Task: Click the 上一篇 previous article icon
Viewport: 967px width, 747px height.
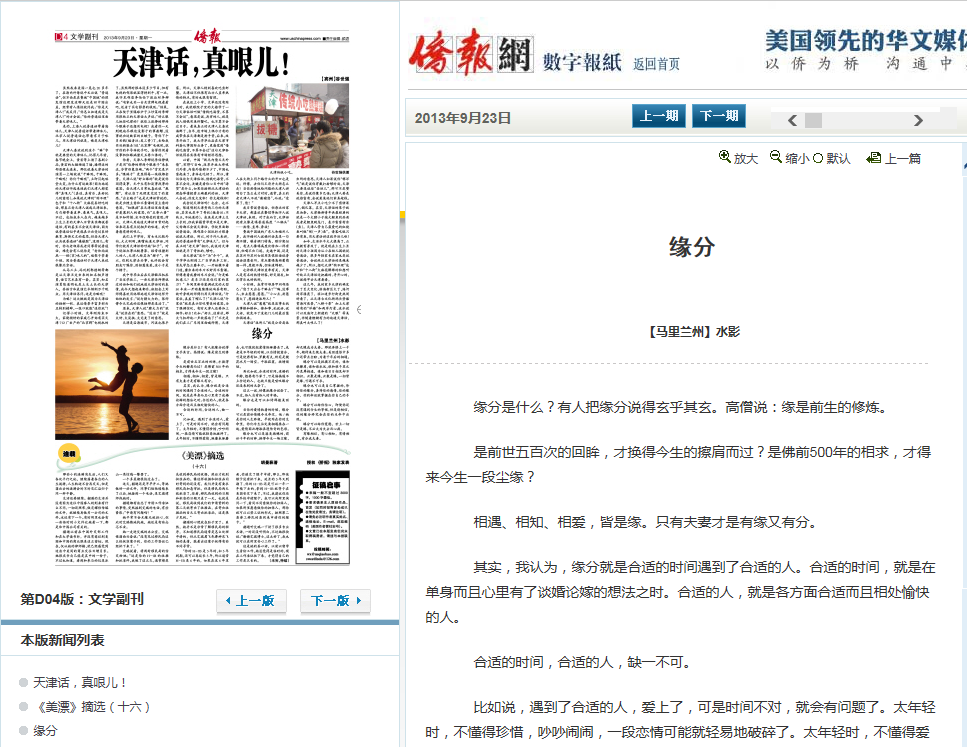Action: 873,157
